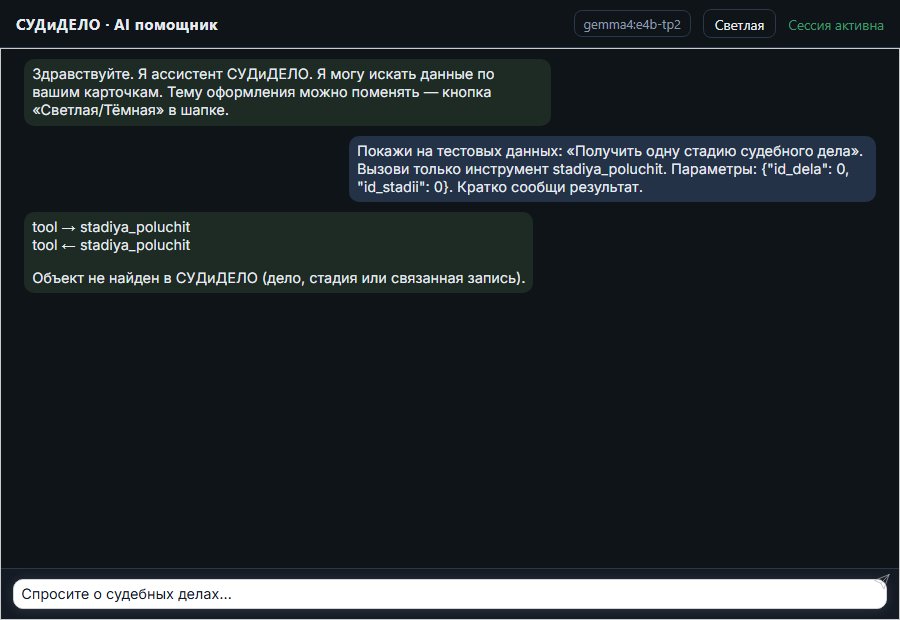Click the tool → stadiya_poluchit call line
900x620 pixels.
pyautogui.click(x=111, y=227)
